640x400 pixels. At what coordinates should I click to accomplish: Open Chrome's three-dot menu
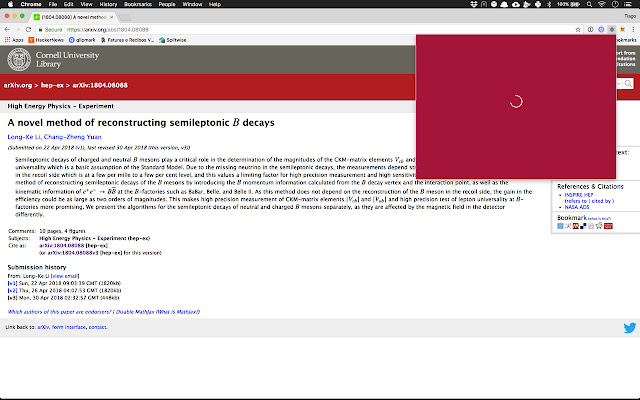click(633, 29)
